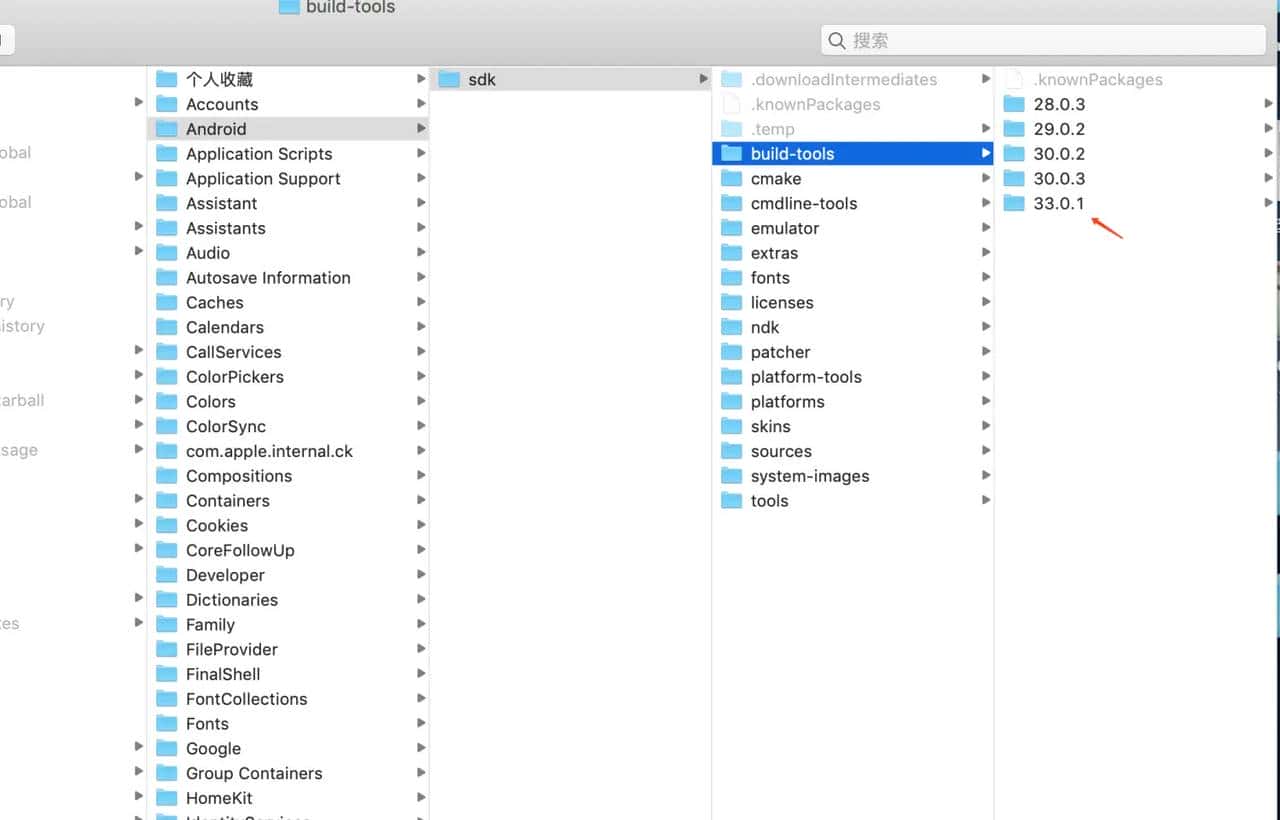Open the ndk folder icon

(x=733, y=327)
